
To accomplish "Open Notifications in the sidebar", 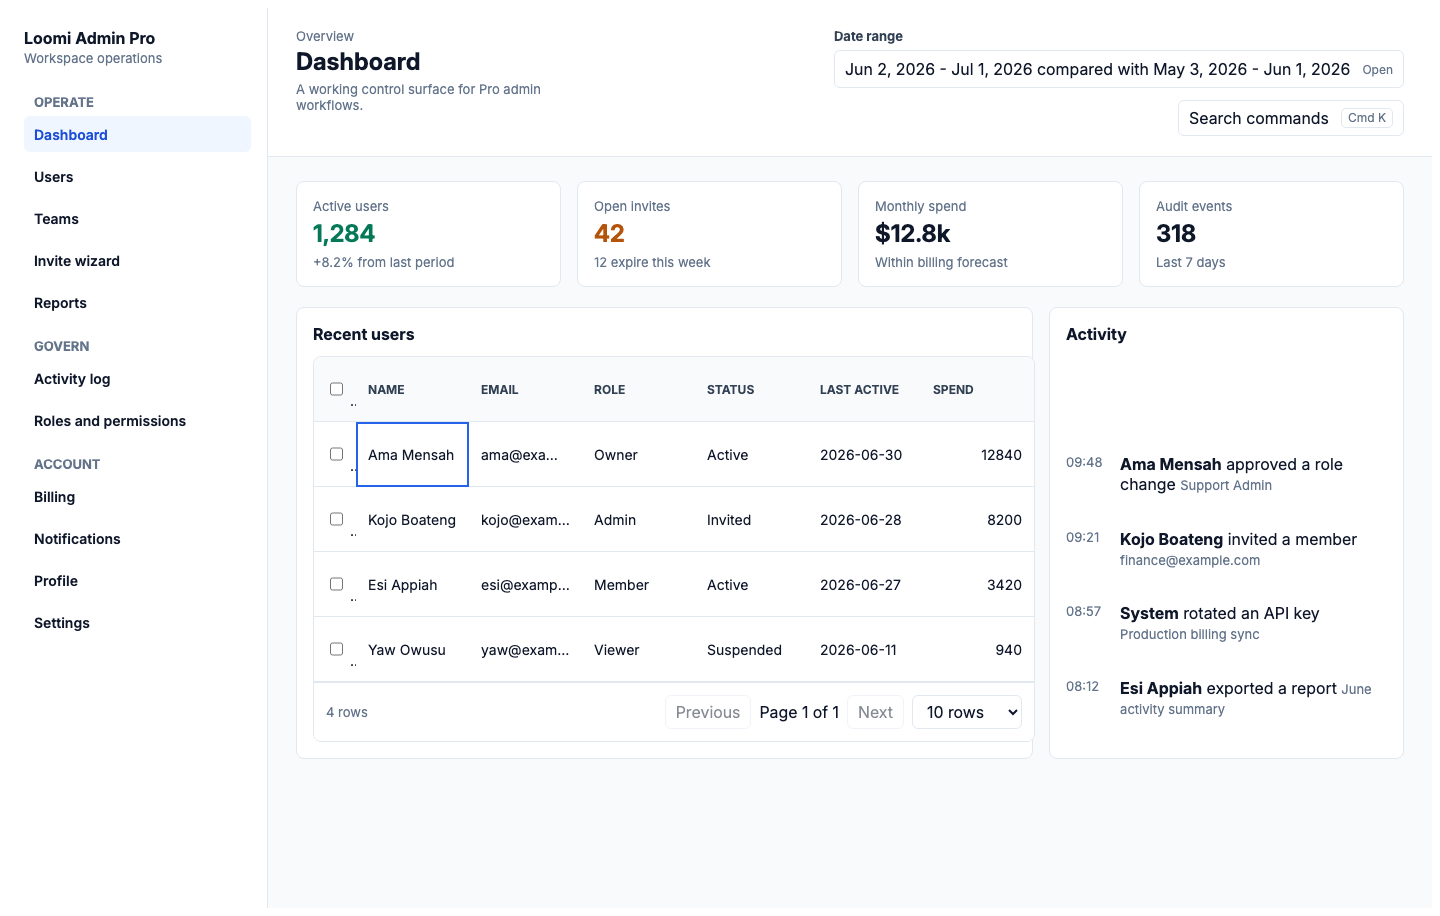I will click(137, 539).
